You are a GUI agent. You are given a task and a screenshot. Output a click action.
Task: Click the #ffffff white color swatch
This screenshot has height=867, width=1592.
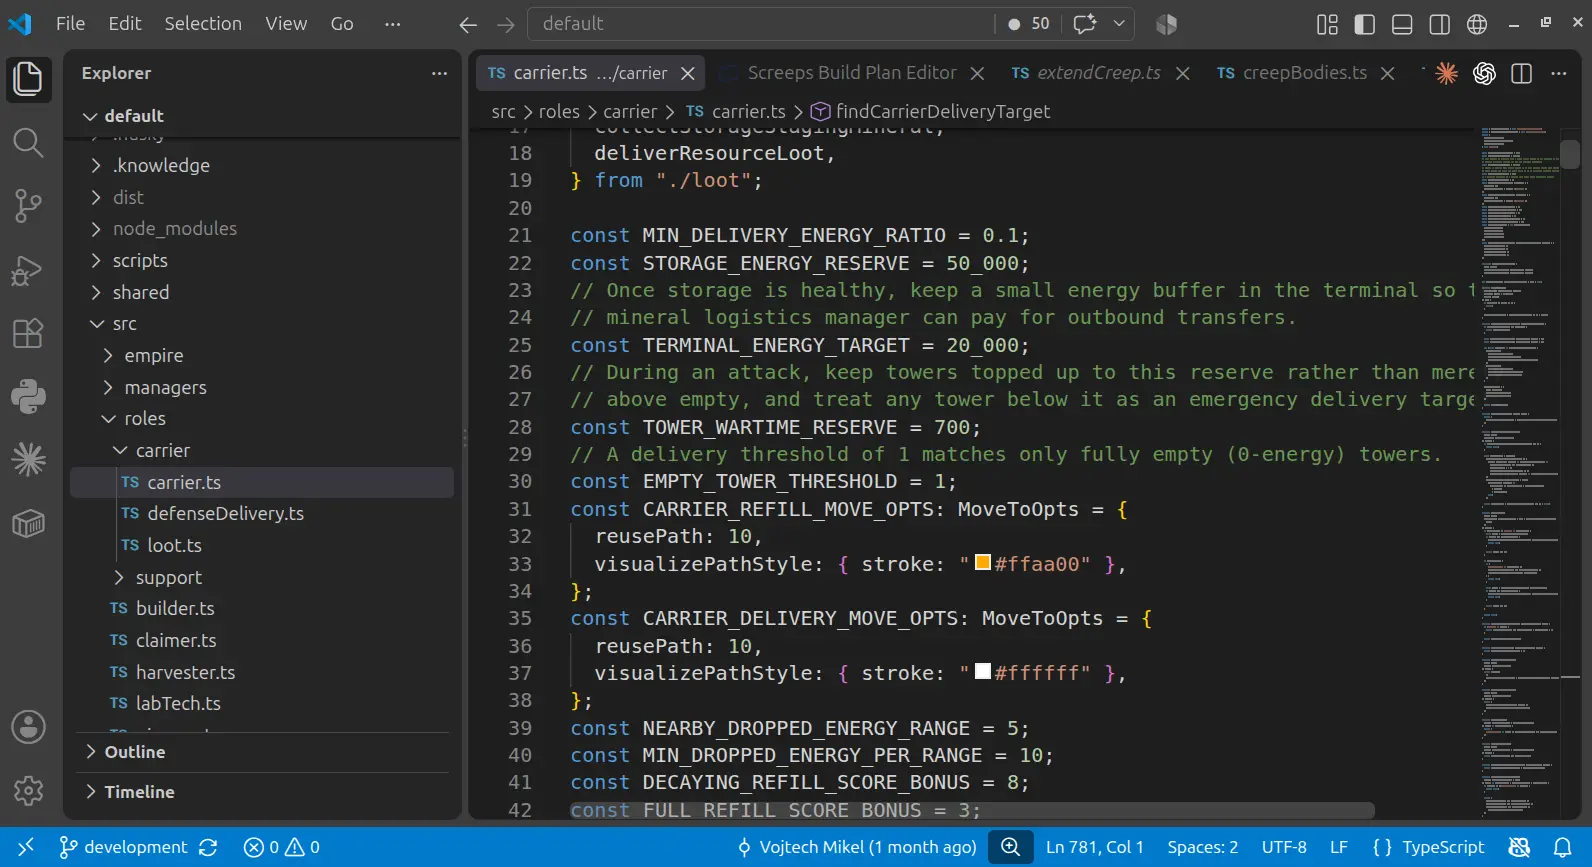click(983, 671)
